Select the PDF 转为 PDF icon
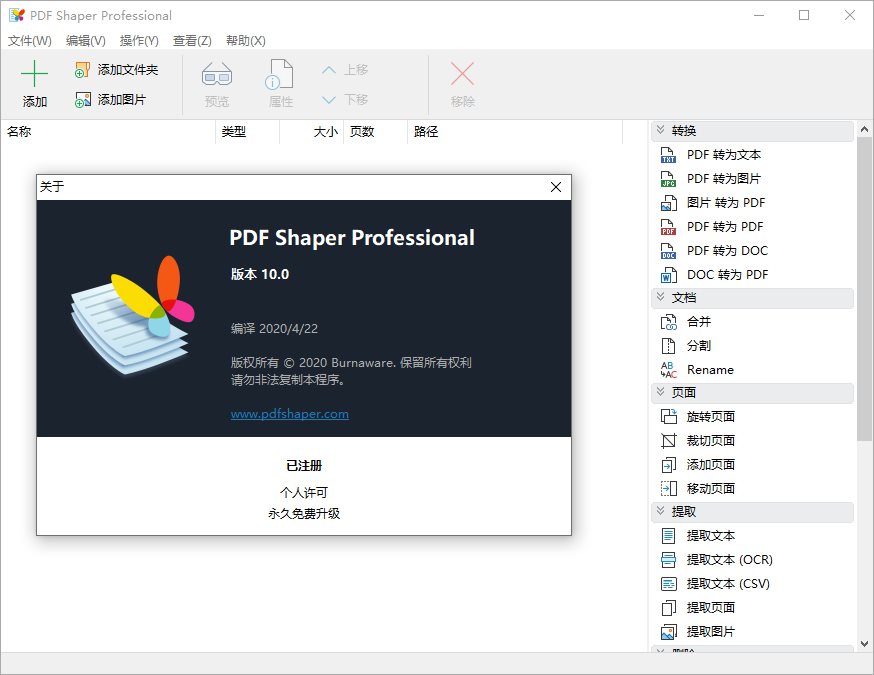The image size is (874, 675). (668, 227)
